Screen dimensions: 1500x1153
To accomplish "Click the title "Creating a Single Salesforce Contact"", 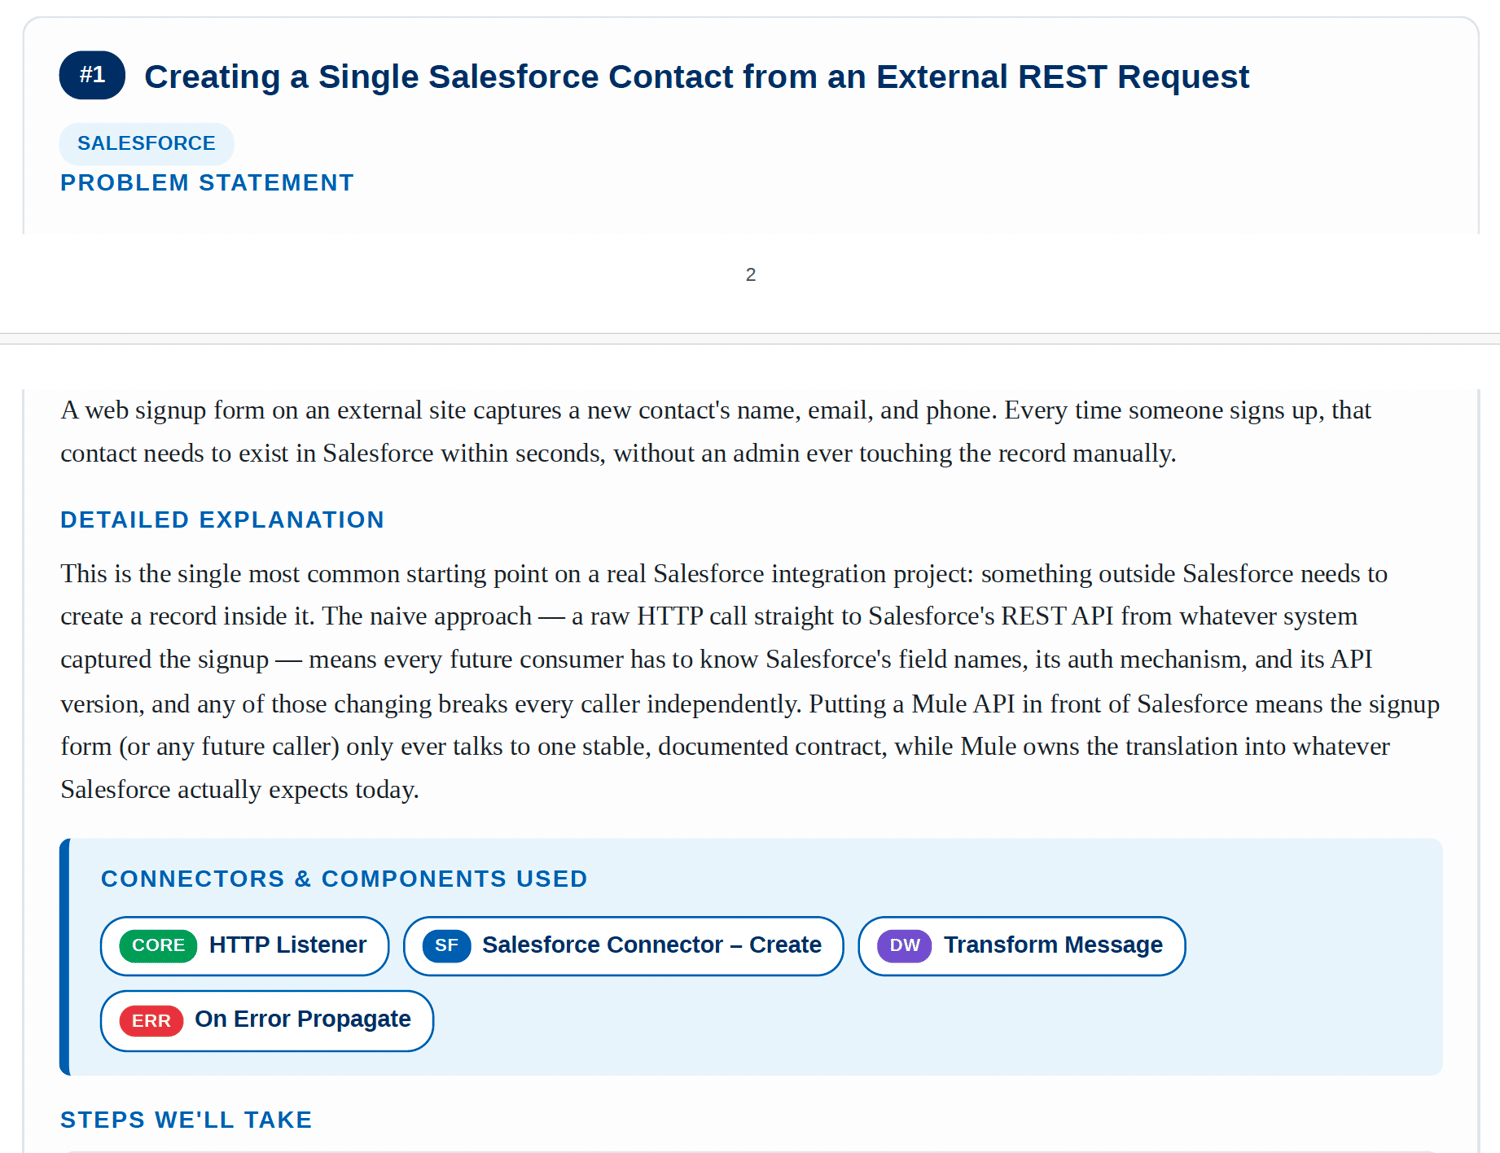I will (x=697, y=76).
